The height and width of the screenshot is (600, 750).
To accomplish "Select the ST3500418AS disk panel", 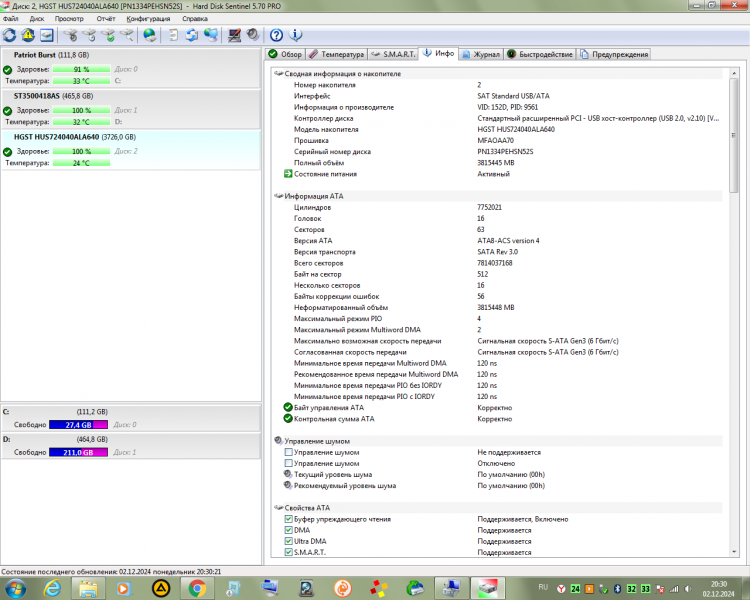I will 131,109.
